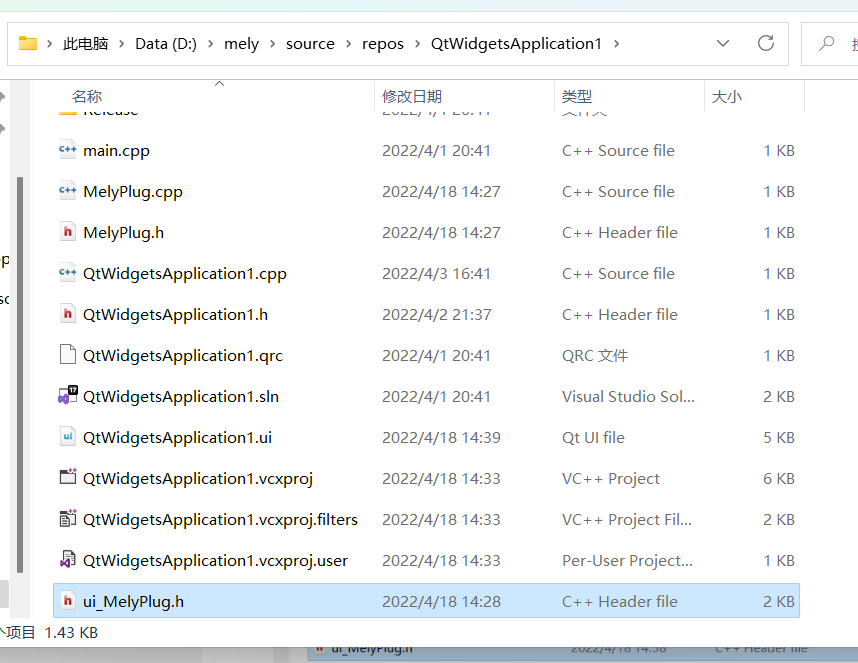Click the type text Qt UI file
This screenshot has width=858, height=663.
593,438
